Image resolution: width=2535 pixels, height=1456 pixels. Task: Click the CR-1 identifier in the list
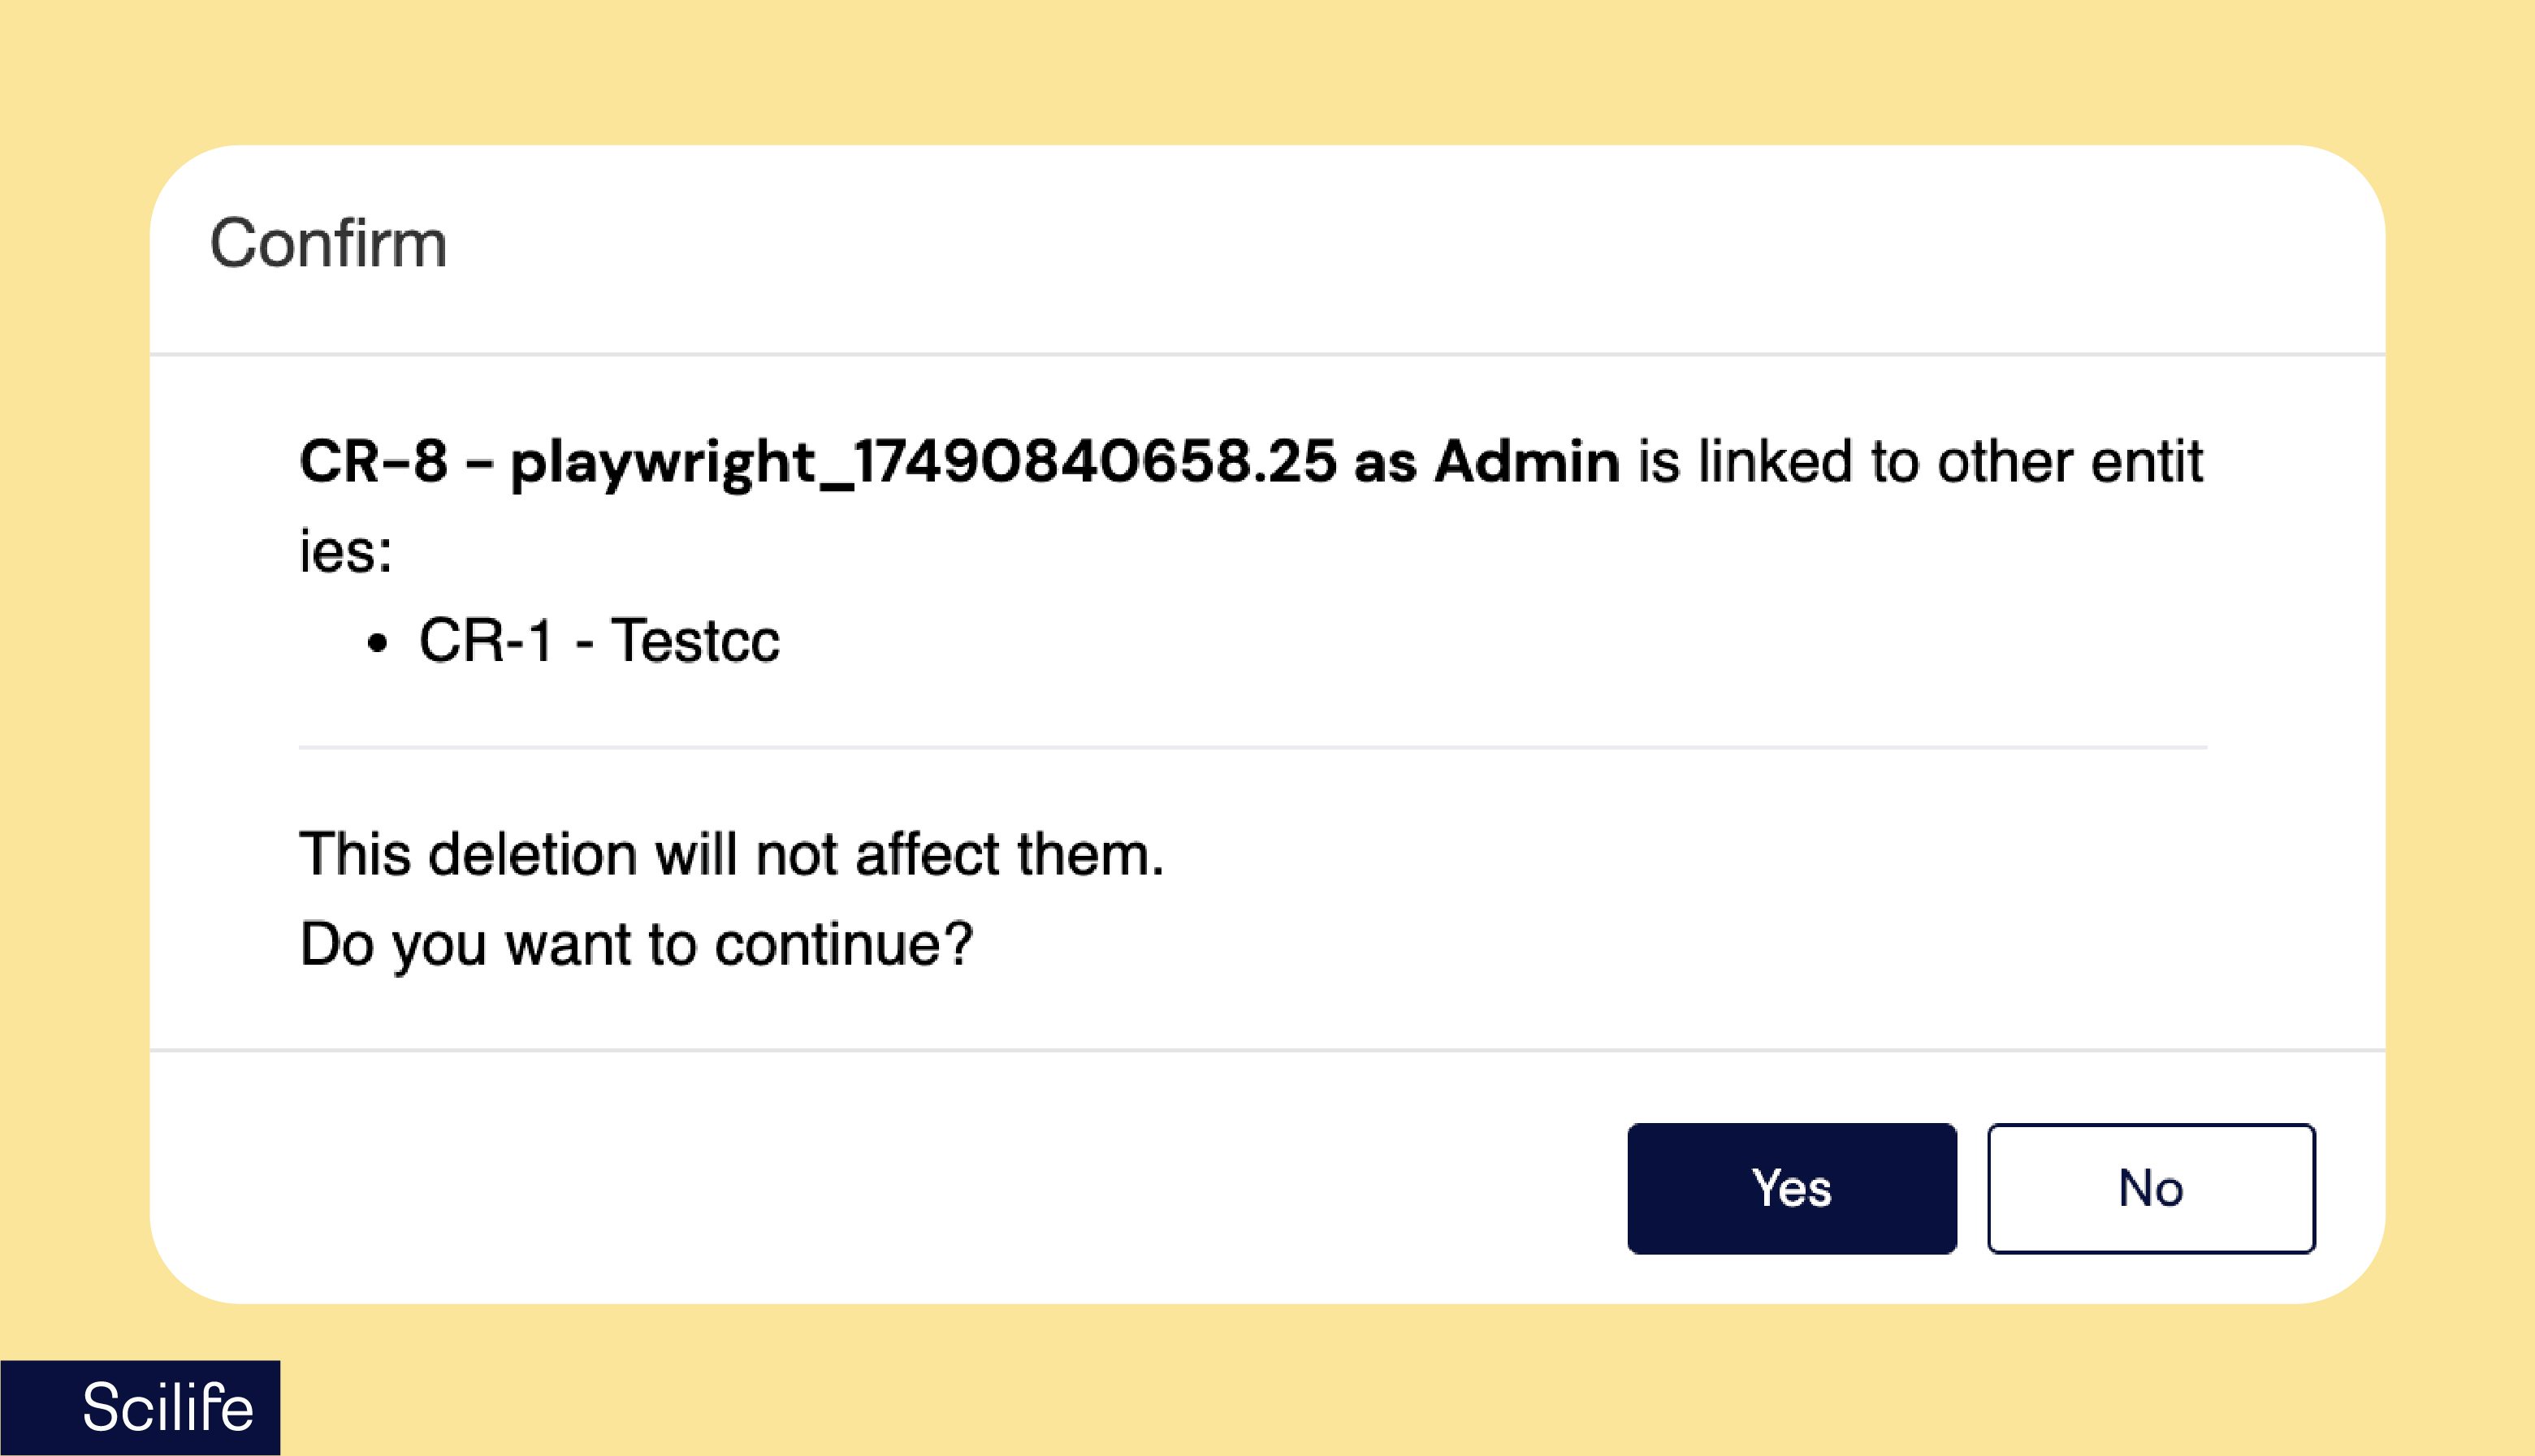[x=485, y=640]
